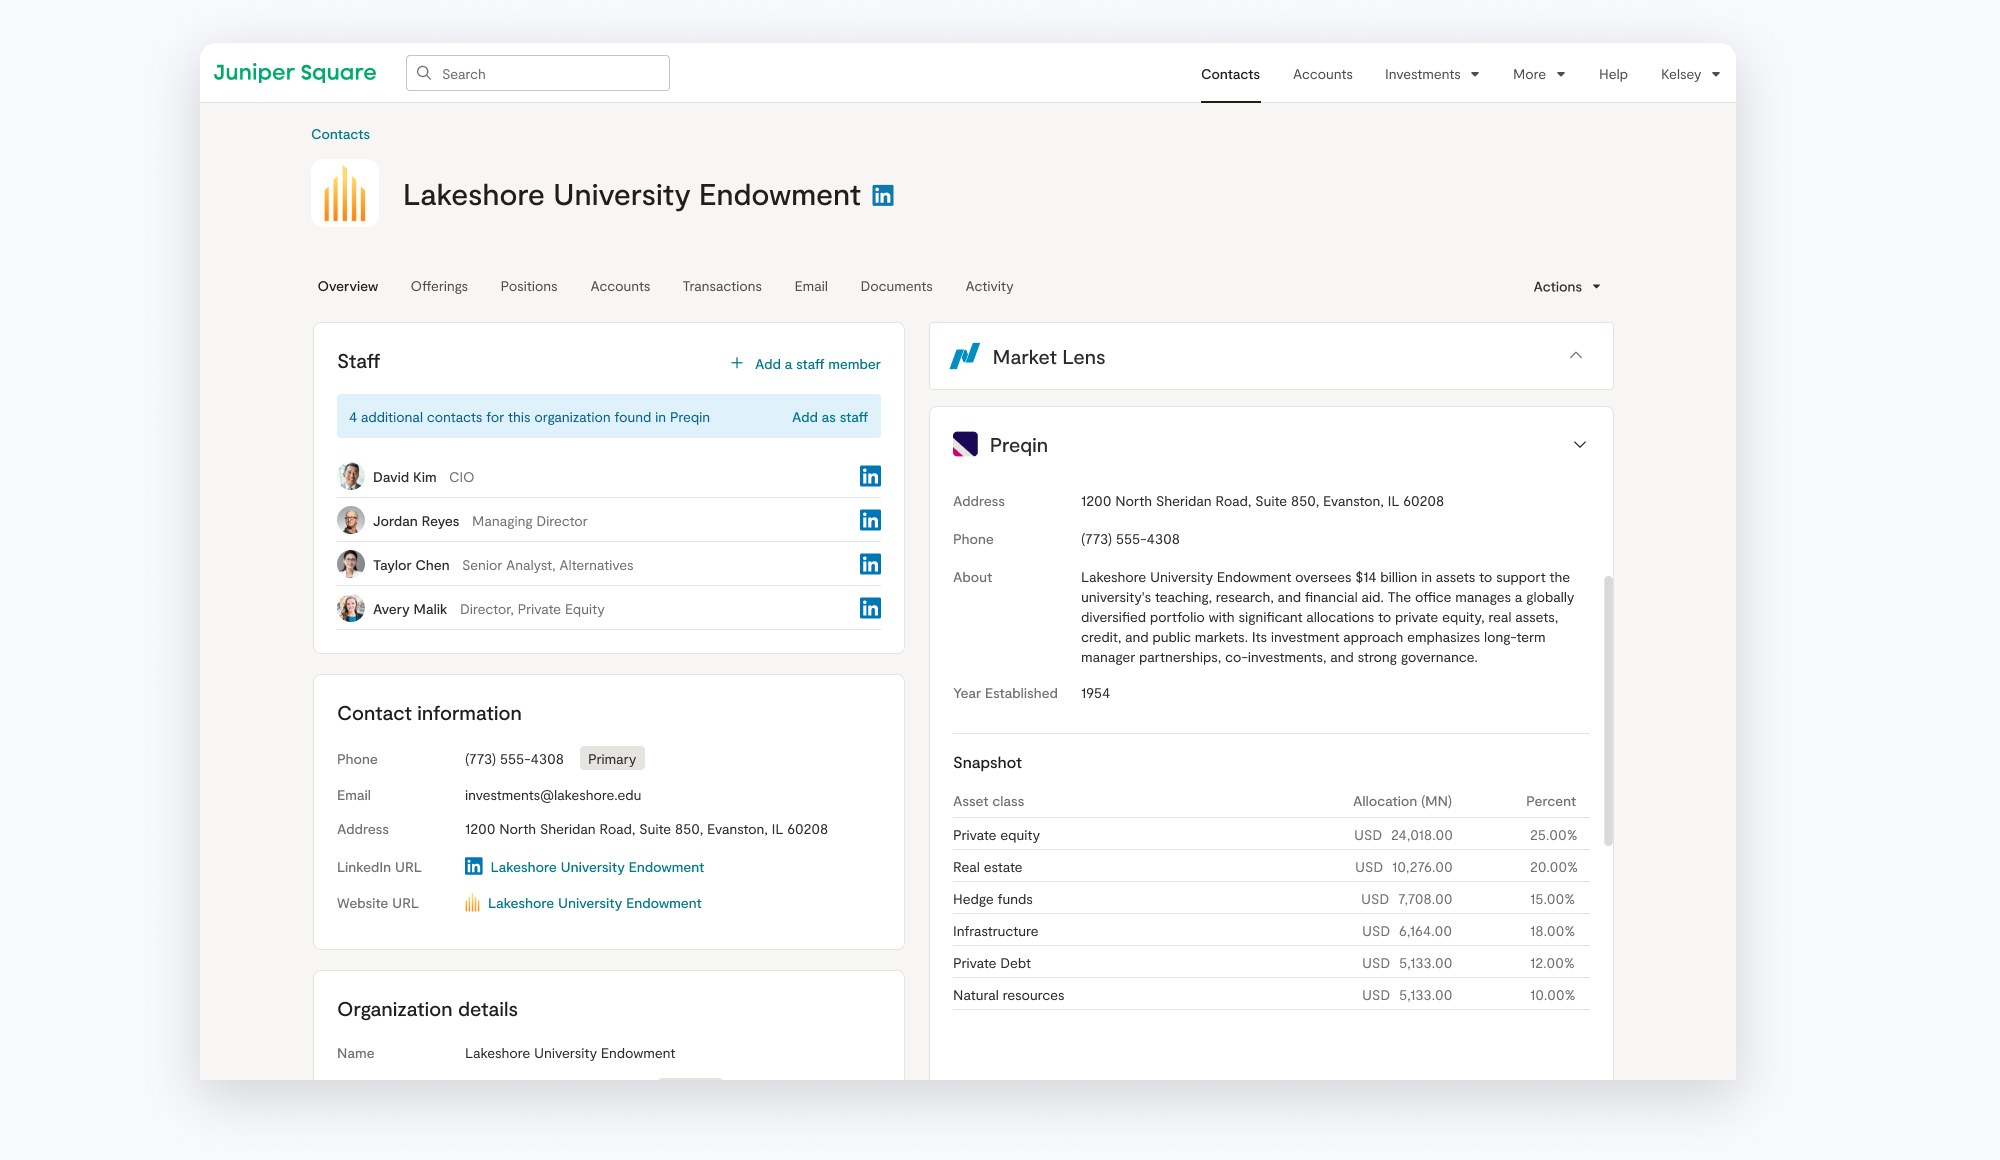Image resolution: width=2000 pixels, height=1160 pixels.
Task: Click the Lakeshore organization logo thumbnail
Action: pos(345,193)
